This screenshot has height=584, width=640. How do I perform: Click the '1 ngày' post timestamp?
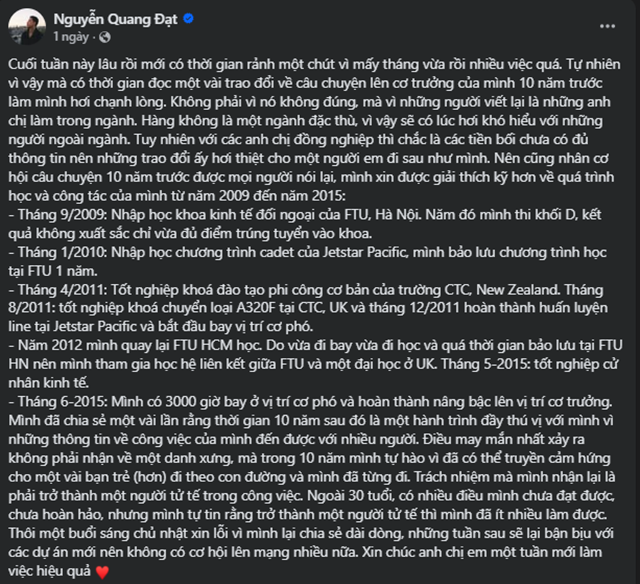pyautogui.click(x=71, y=37)
